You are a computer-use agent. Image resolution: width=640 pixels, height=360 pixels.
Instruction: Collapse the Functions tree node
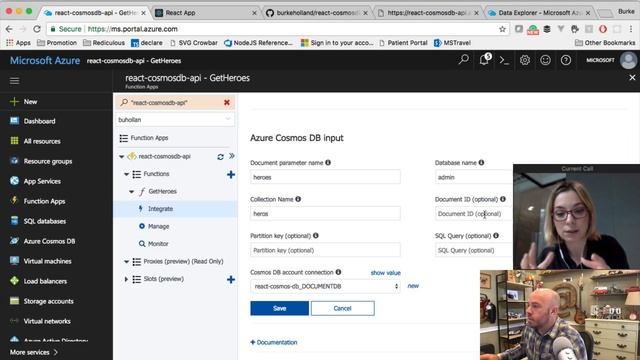pyautogui.click(x=127, y=174)
